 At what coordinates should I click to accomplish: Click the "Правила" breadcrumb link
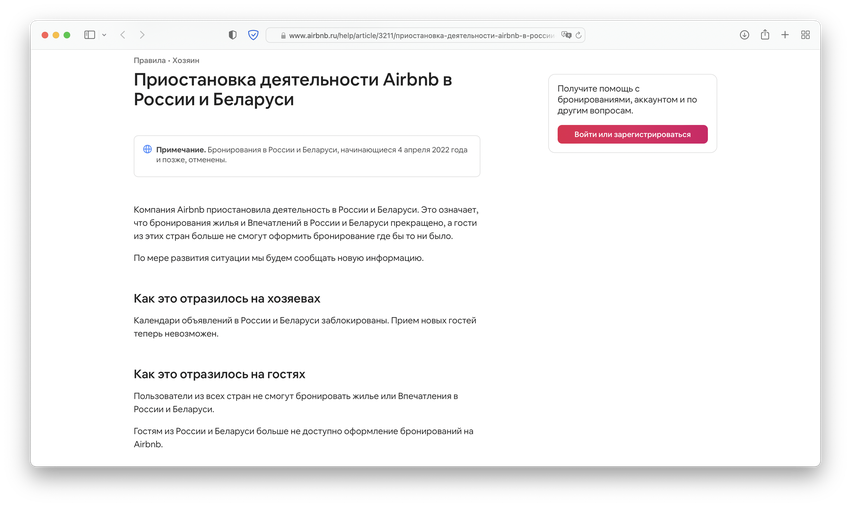[149, 61]
